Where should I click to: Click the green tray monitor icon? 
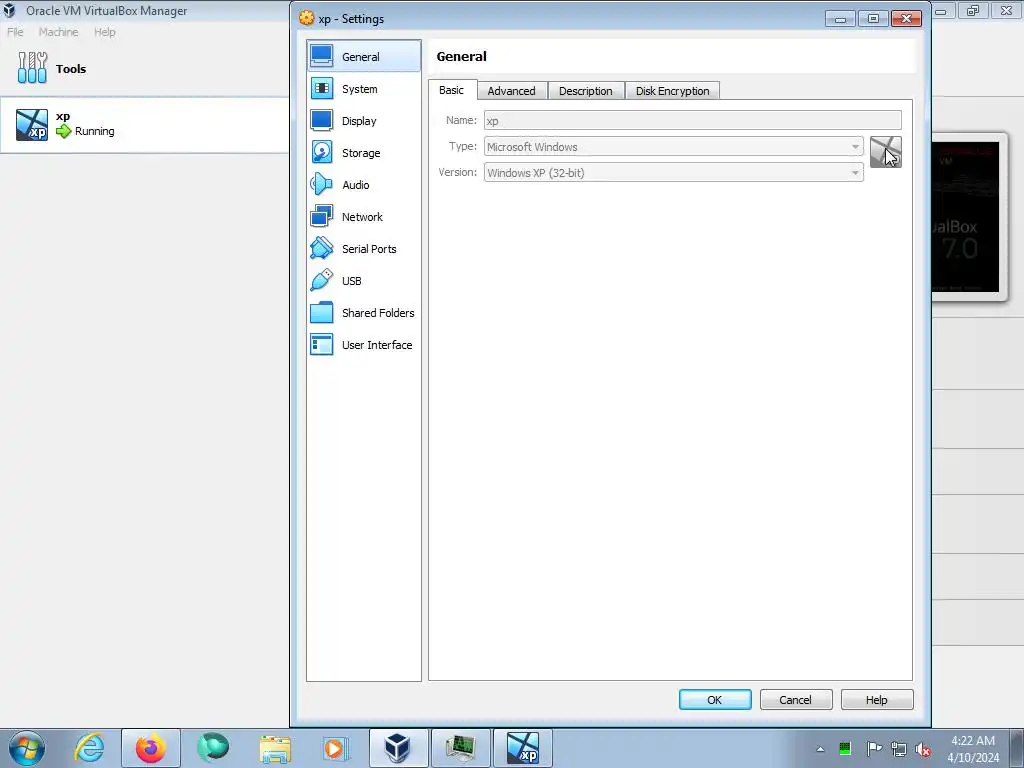pyautogui.click(x=844, y=748)
